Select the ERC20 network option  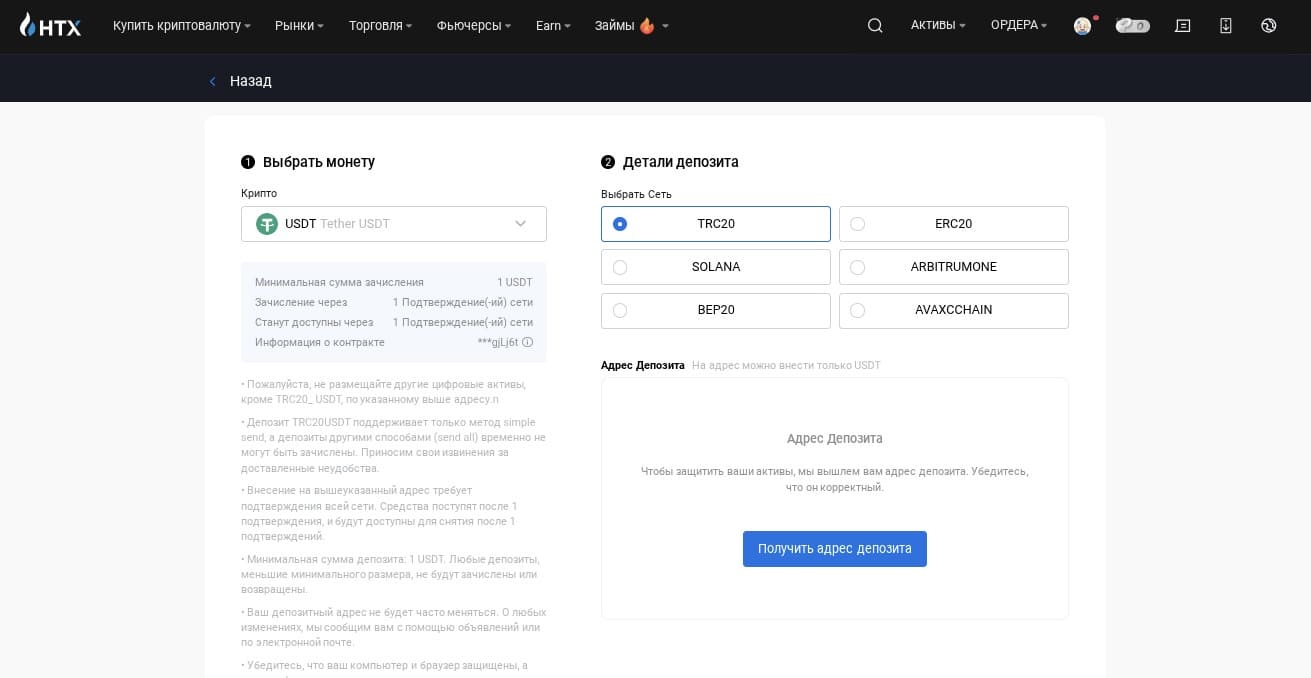point(954,224)
